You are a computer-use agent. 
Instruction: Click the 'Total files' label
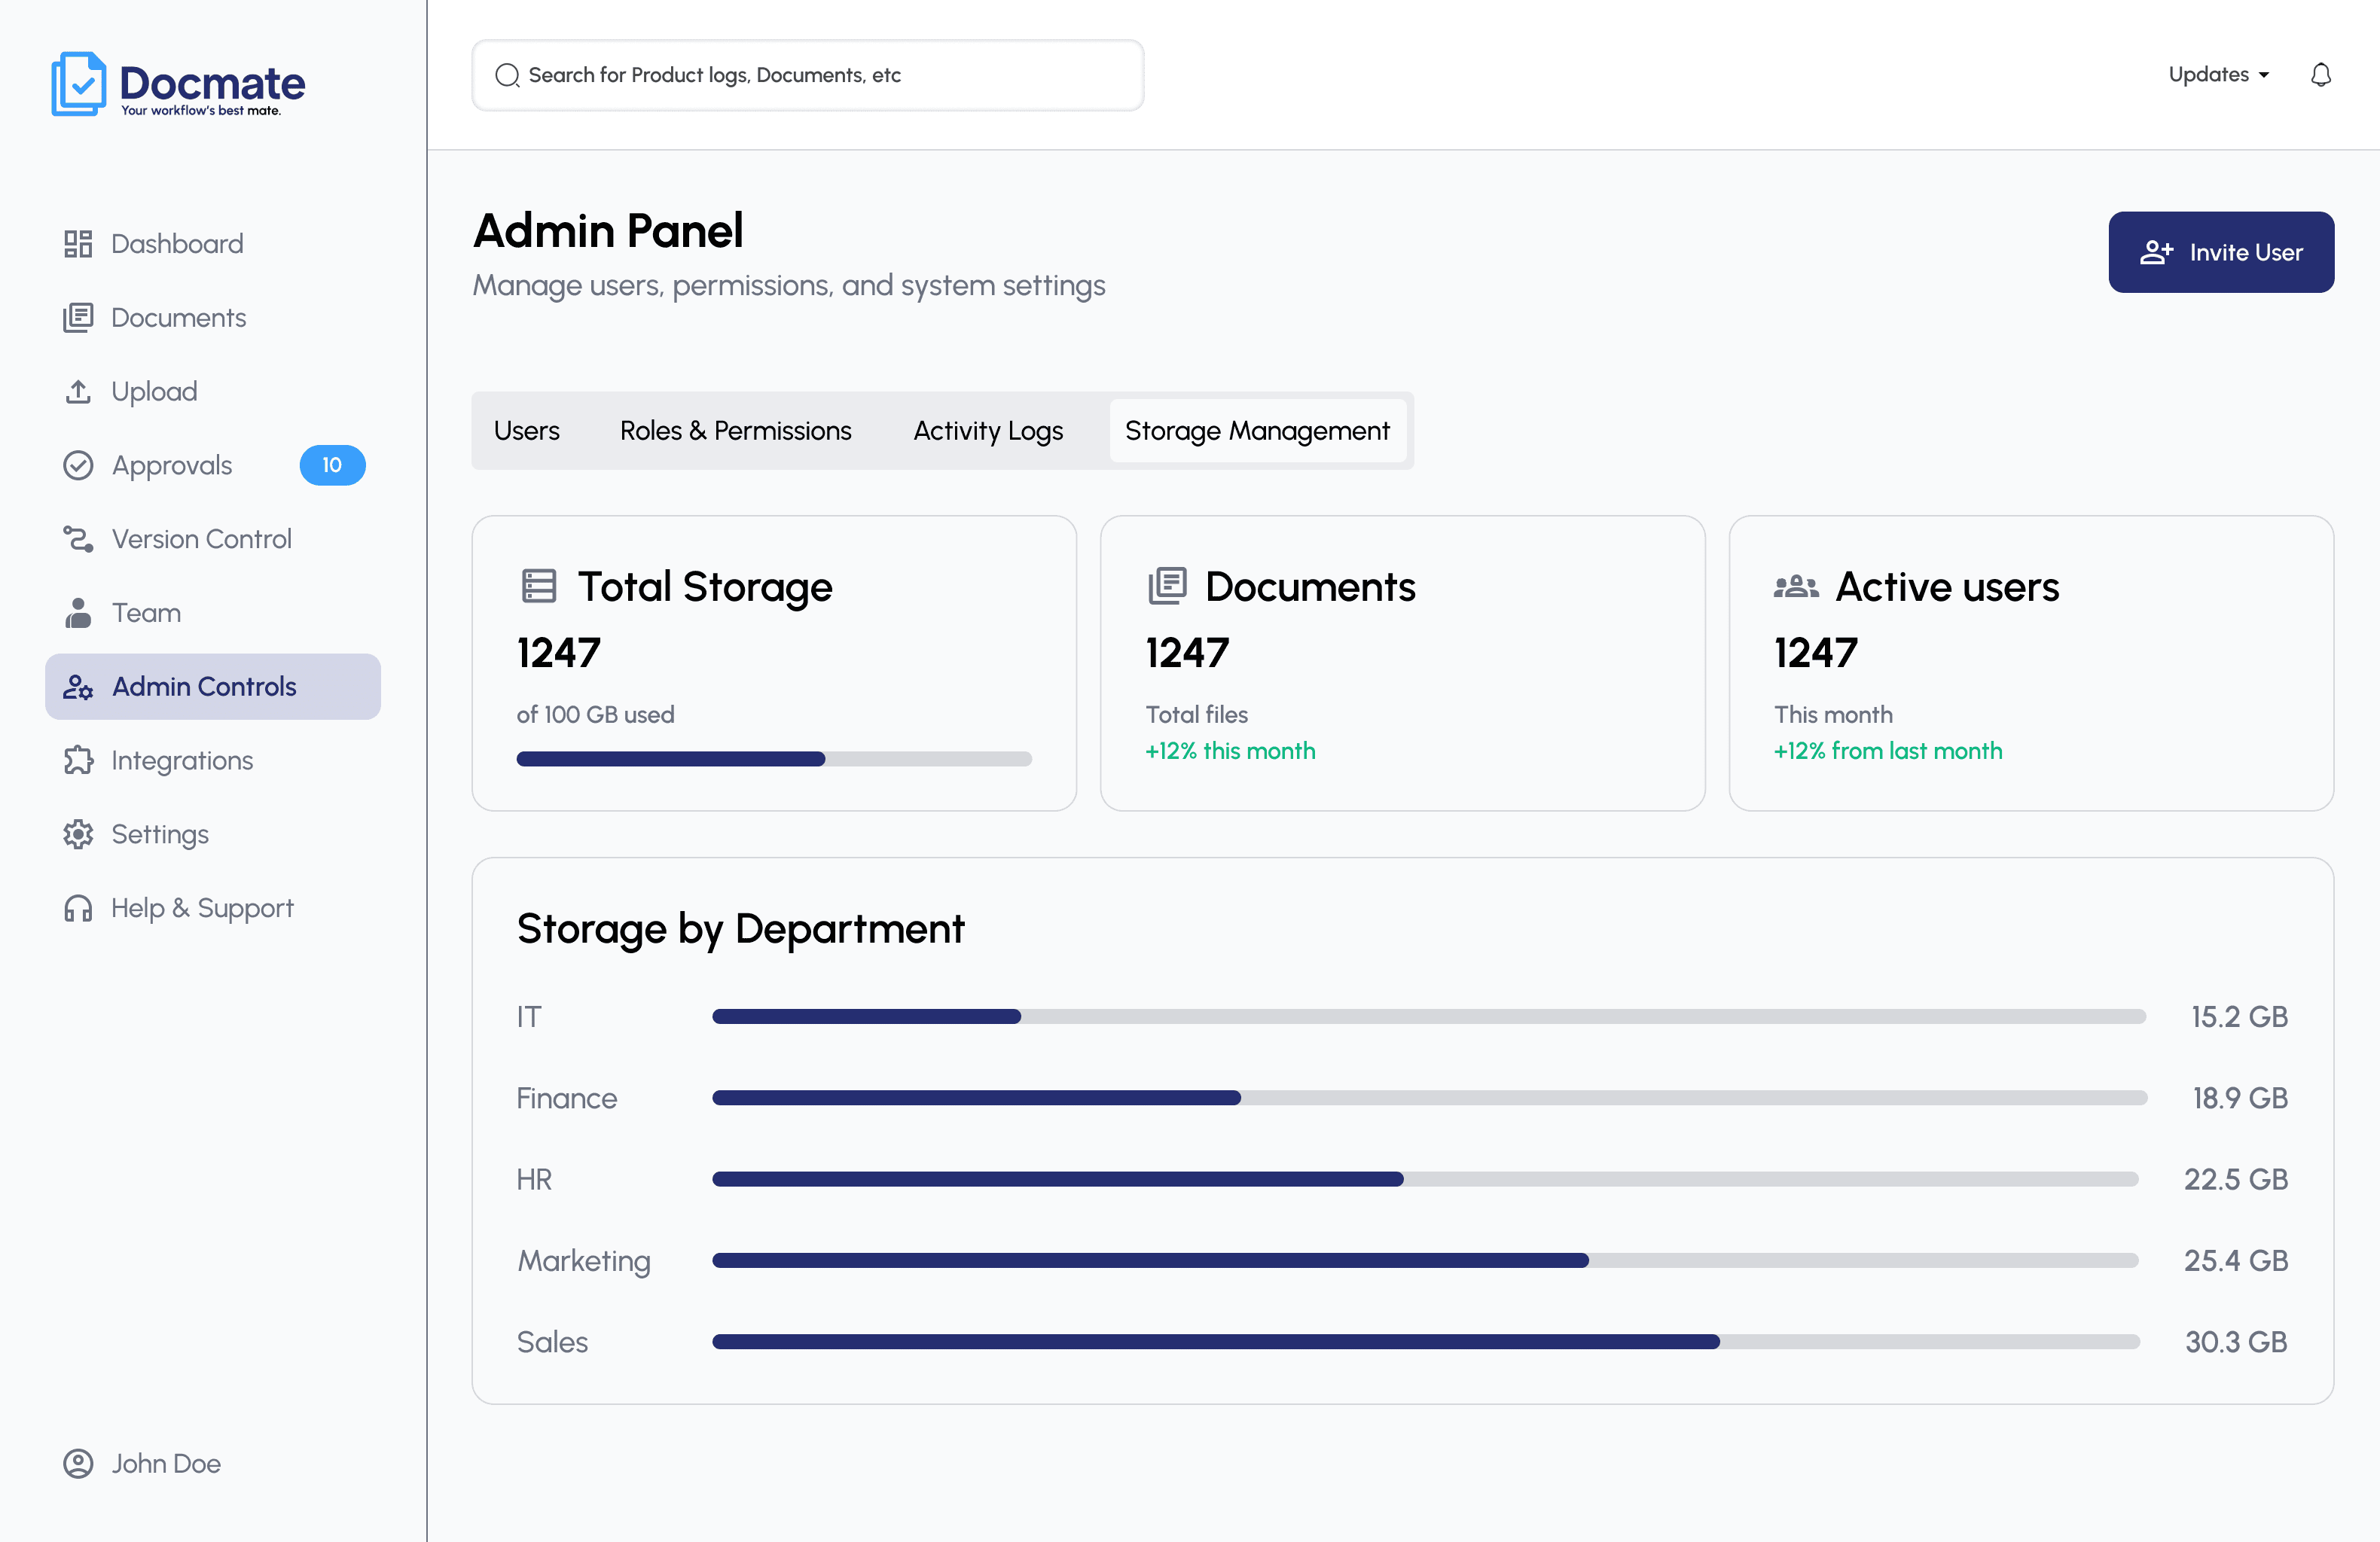coord(1197,715)
